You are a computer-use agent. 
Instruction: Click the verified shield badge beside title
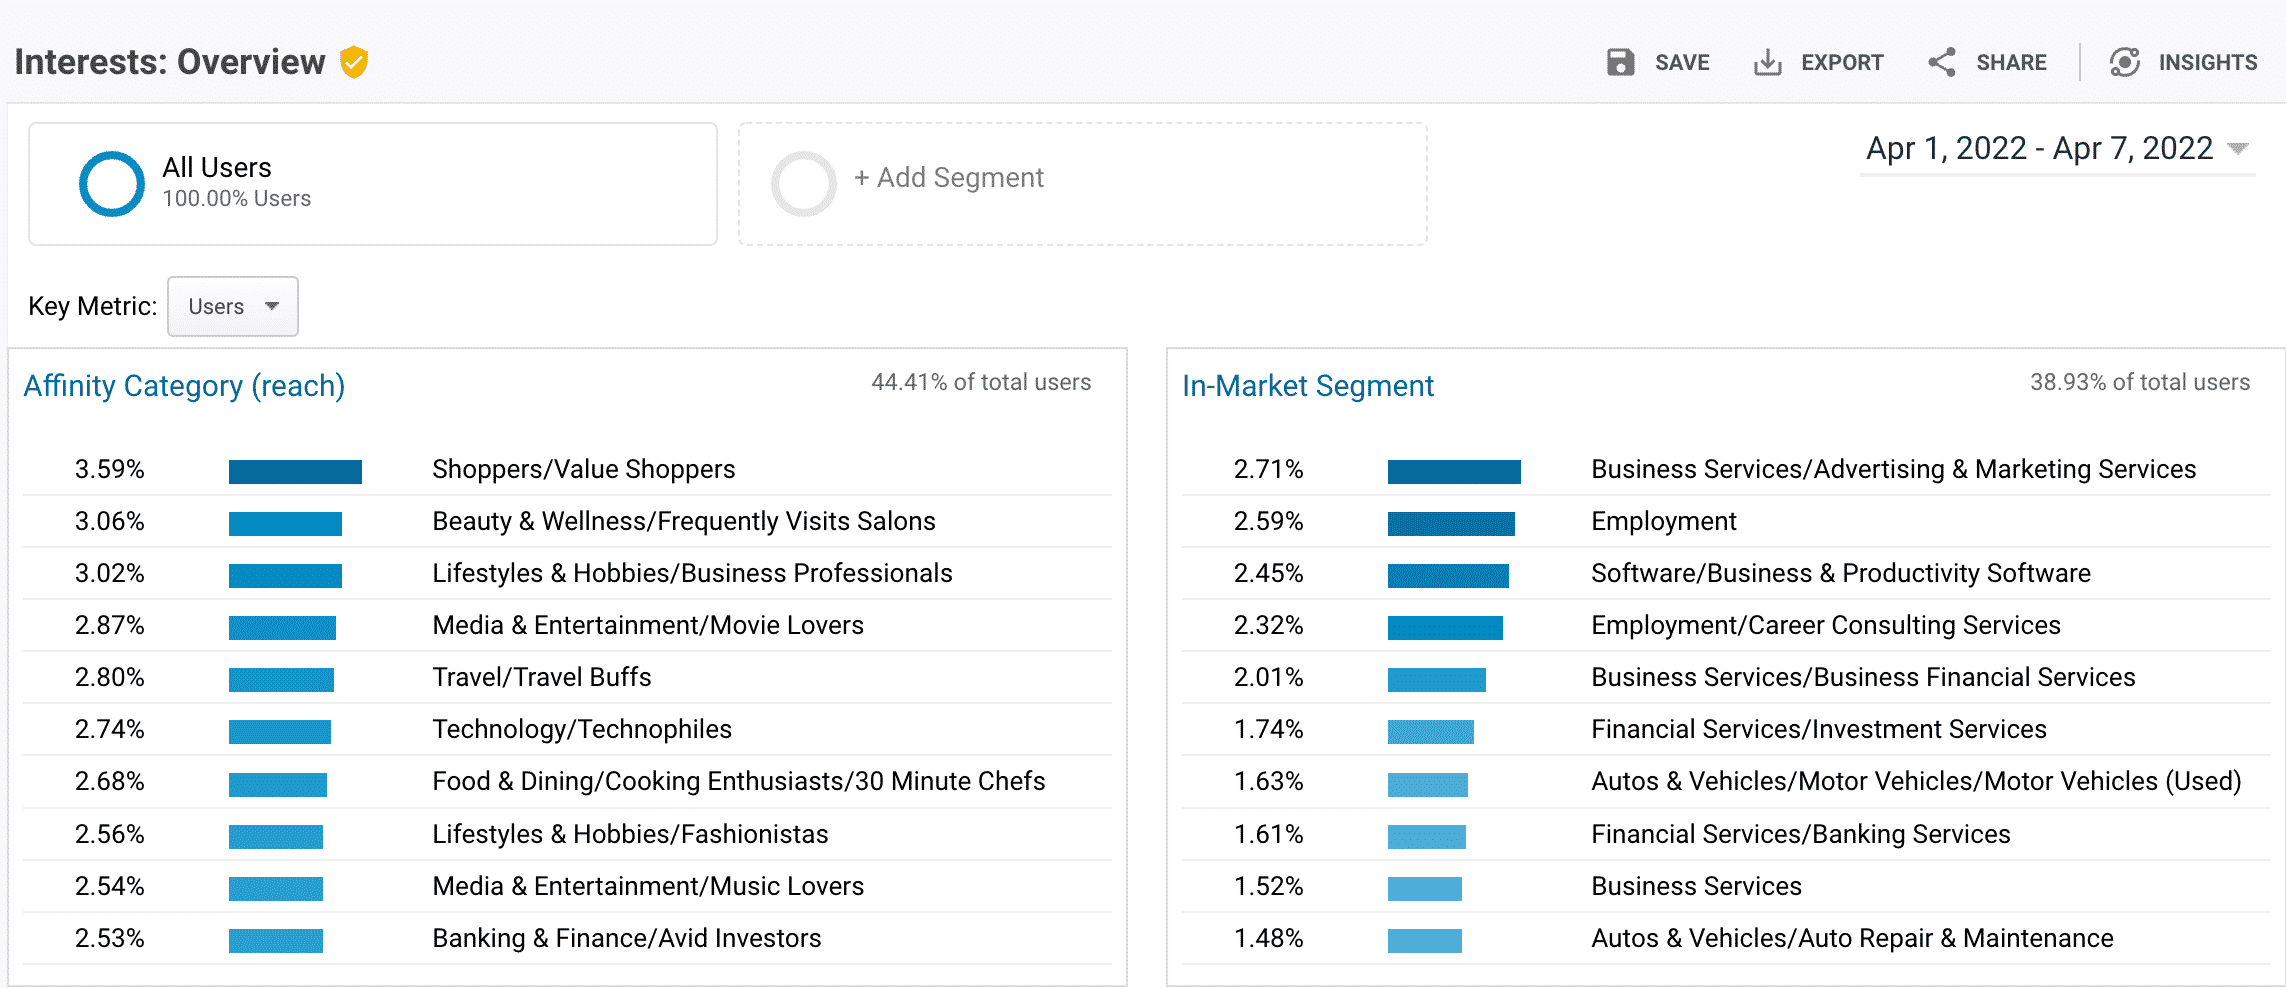tap(354, 62)
